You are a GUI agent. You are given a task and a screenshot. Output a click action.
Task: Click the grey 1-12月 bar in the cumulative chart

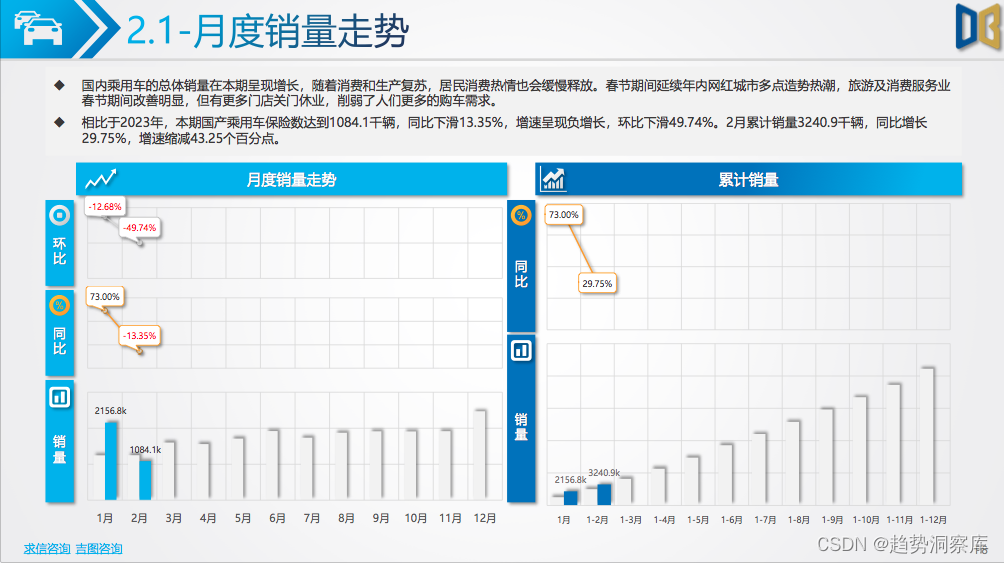927,436
